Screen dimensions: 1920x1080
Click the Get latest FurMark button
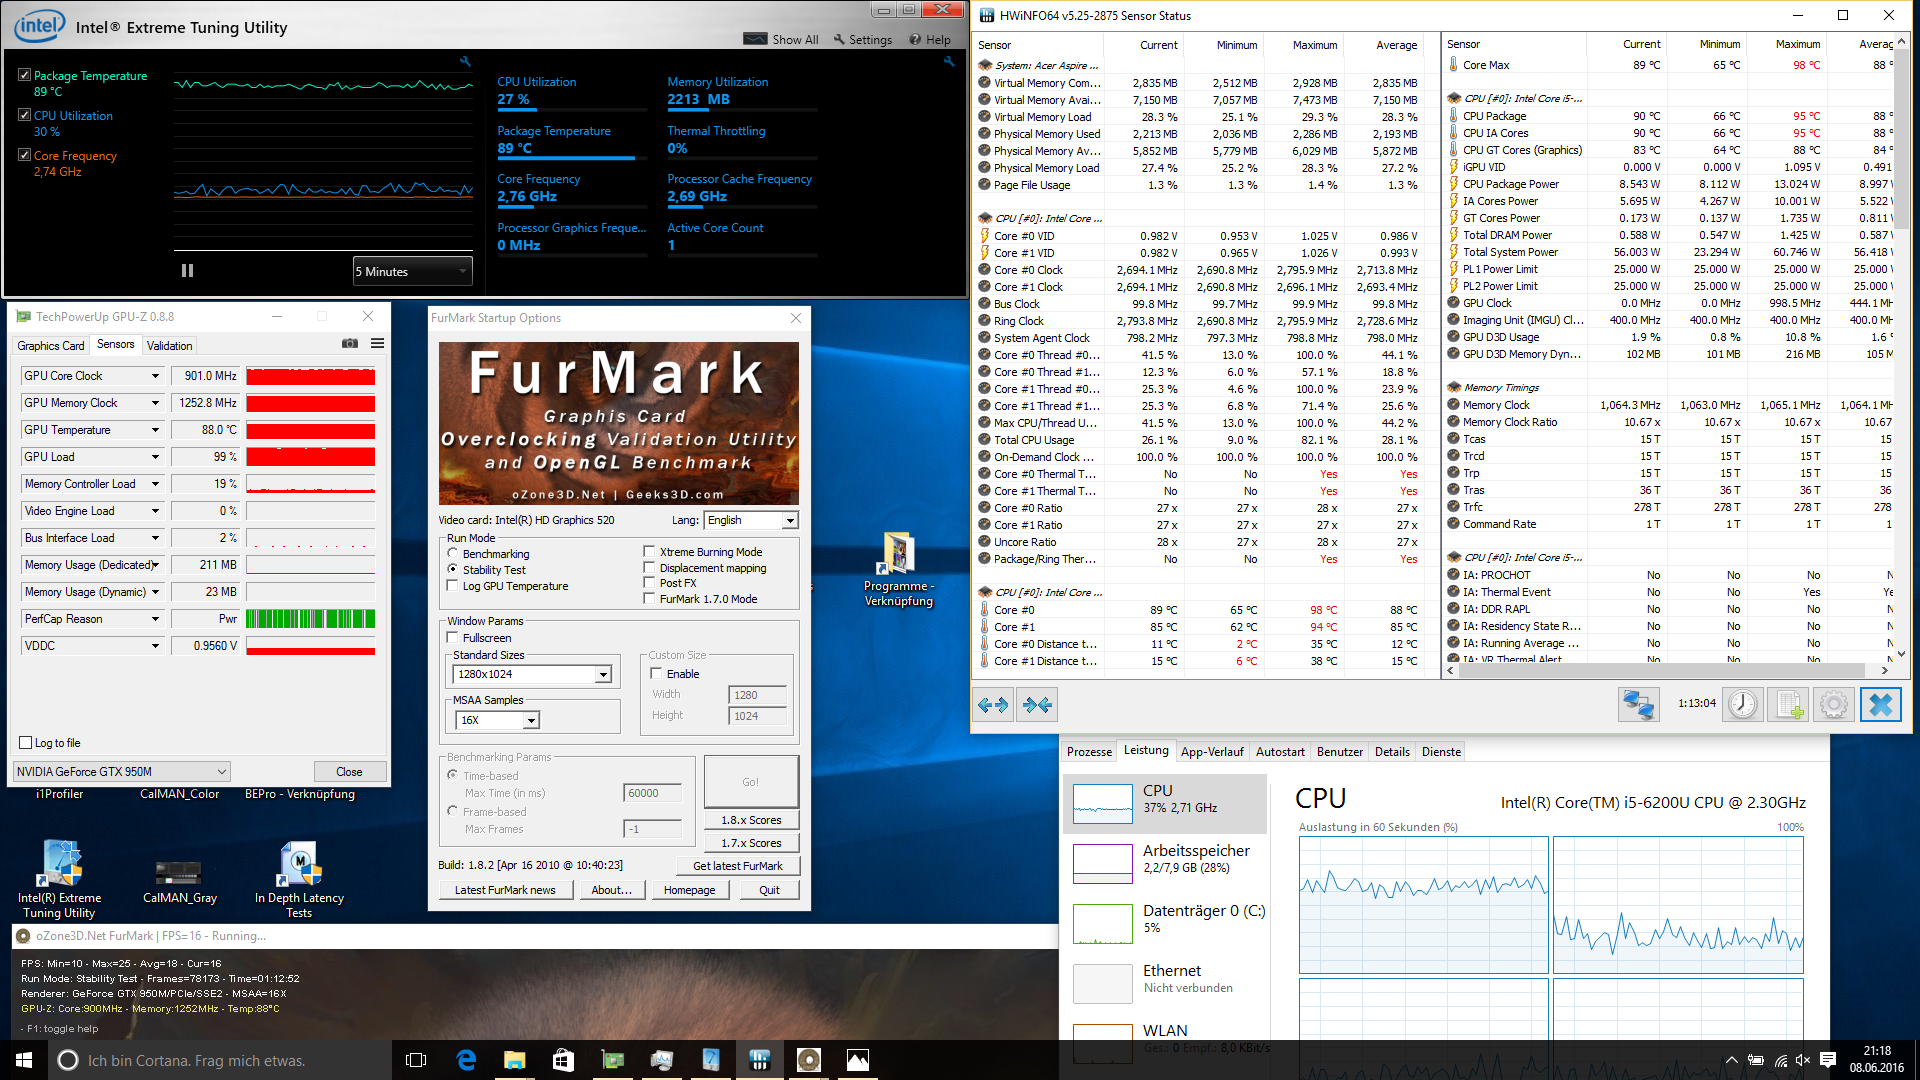tap(738, 866)
